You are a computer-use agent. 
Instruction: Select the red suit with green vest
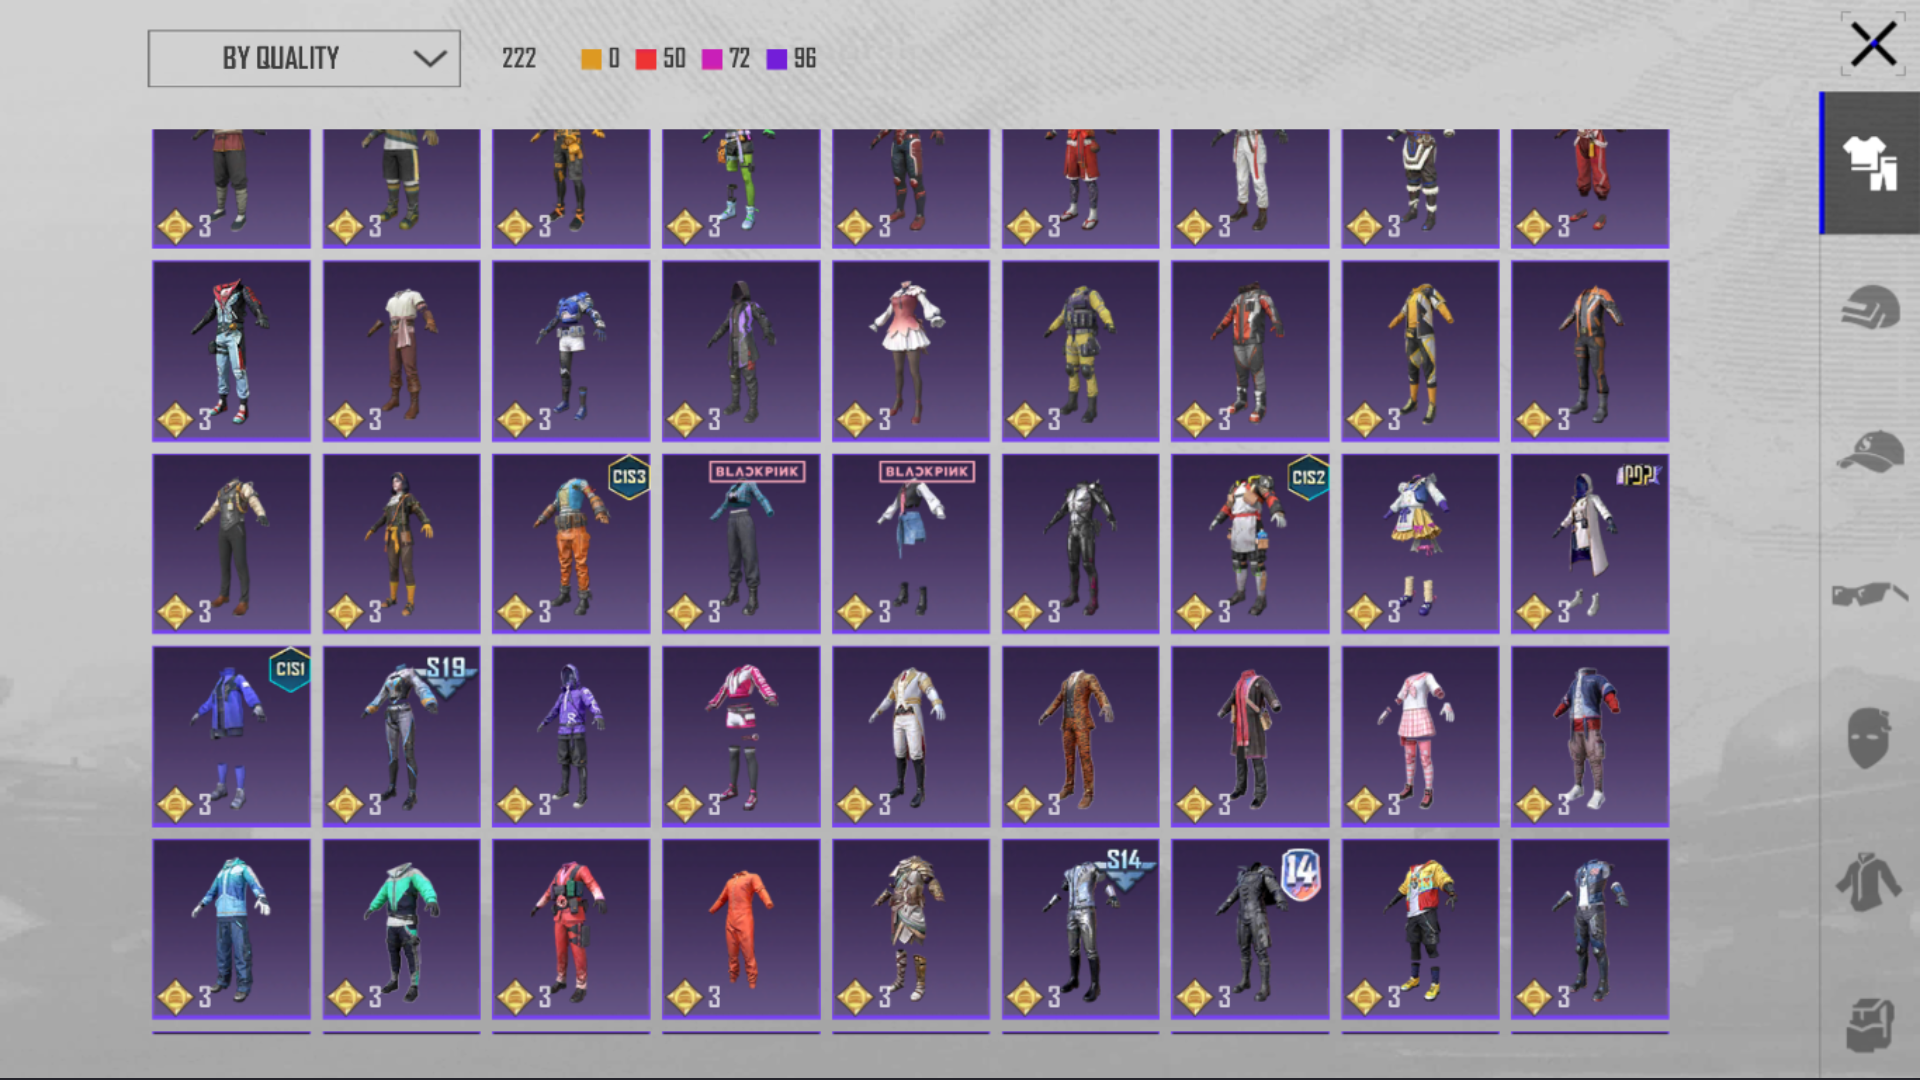pos(571,929)
